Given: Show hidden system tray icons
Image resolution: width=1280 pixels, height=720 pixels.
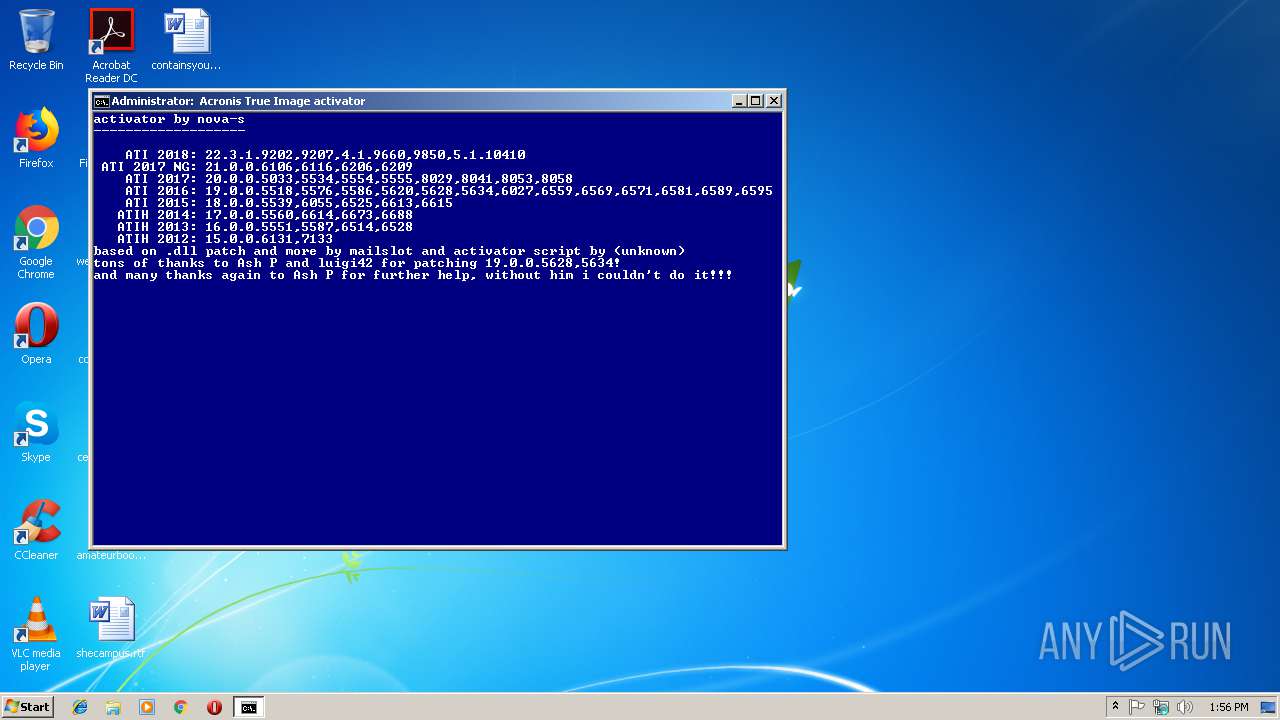Looking at the screenshot, I should (x=1115, y=707).
